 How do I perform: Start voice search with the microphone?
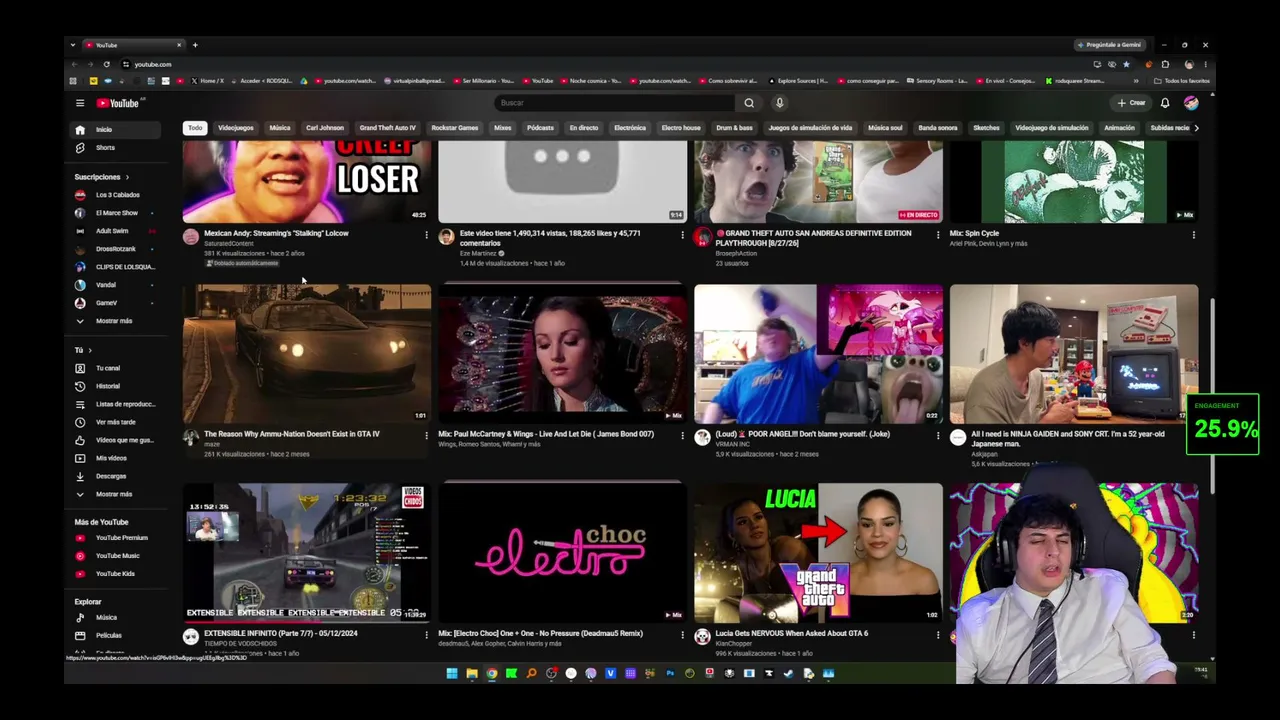point(779,103)
